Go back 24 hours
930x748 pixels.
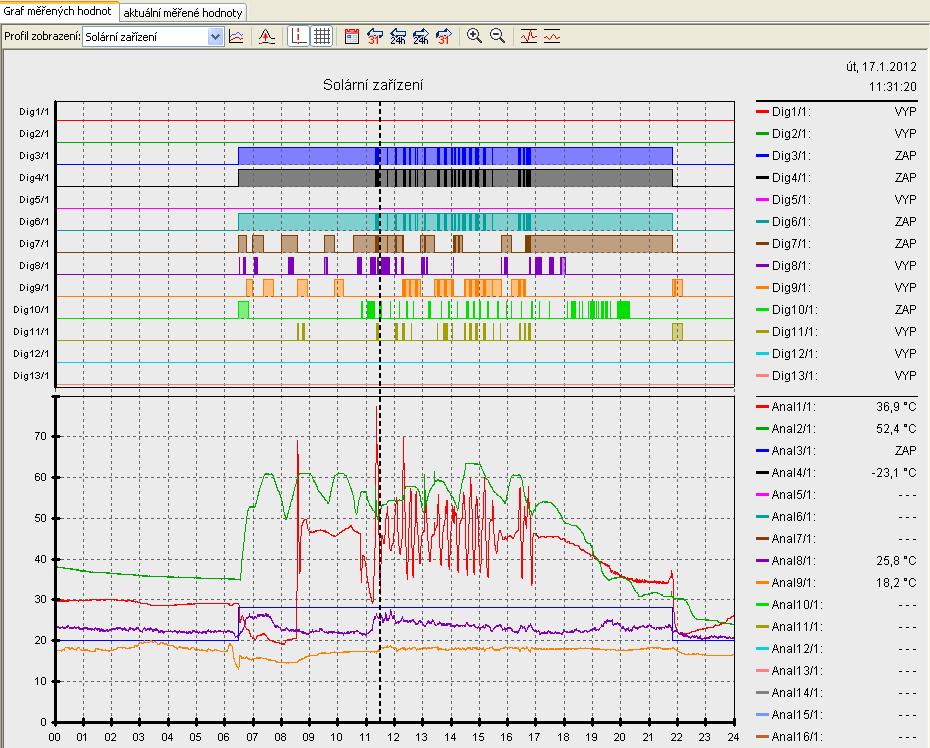point(398,37)
